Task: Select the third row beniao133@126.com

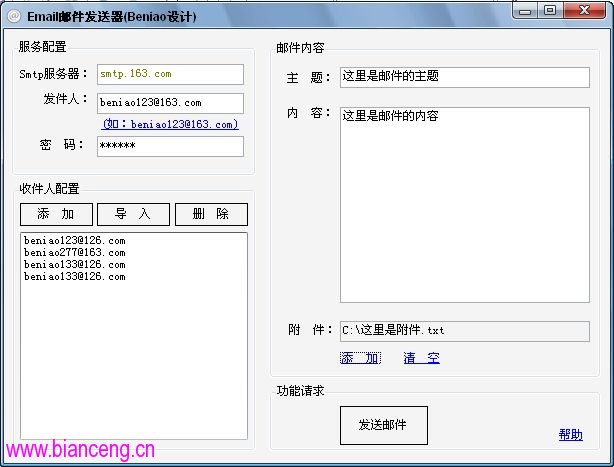Action: tap(75, 265)
